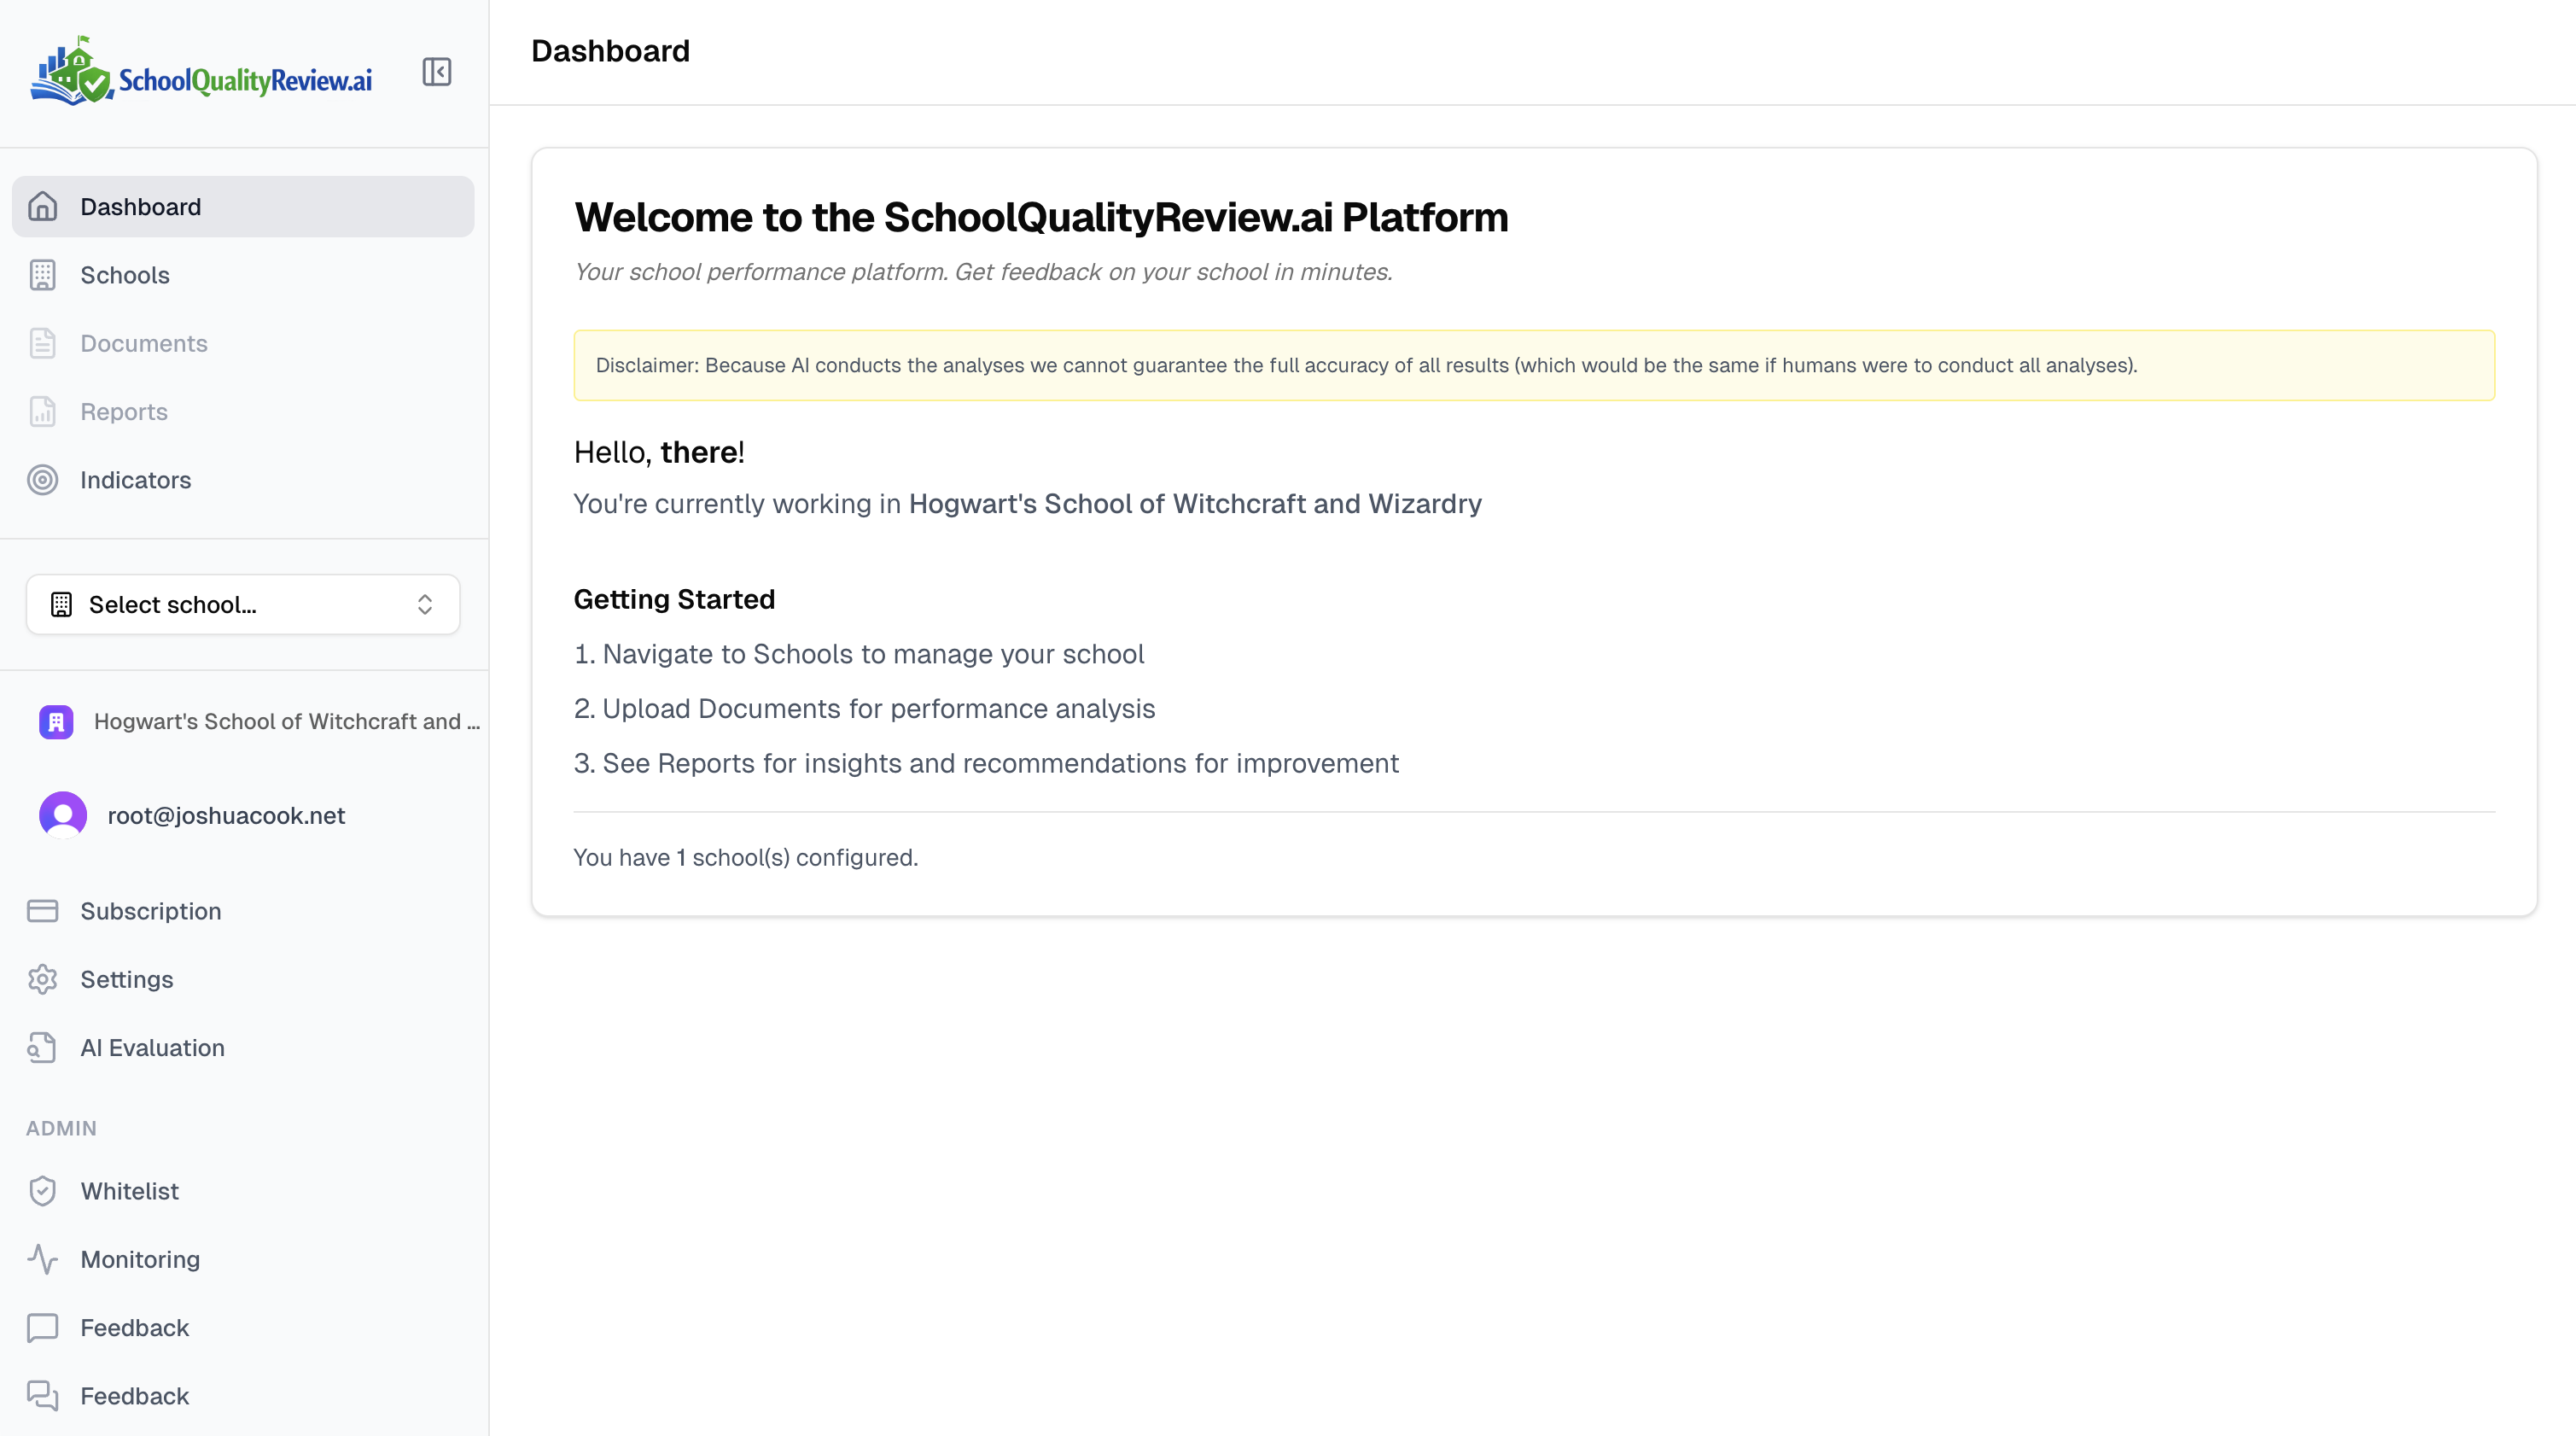The width and height of the screenshot is (2576, 1436).
Task: Click the Dashboard home icon
Action: point(42,207)
